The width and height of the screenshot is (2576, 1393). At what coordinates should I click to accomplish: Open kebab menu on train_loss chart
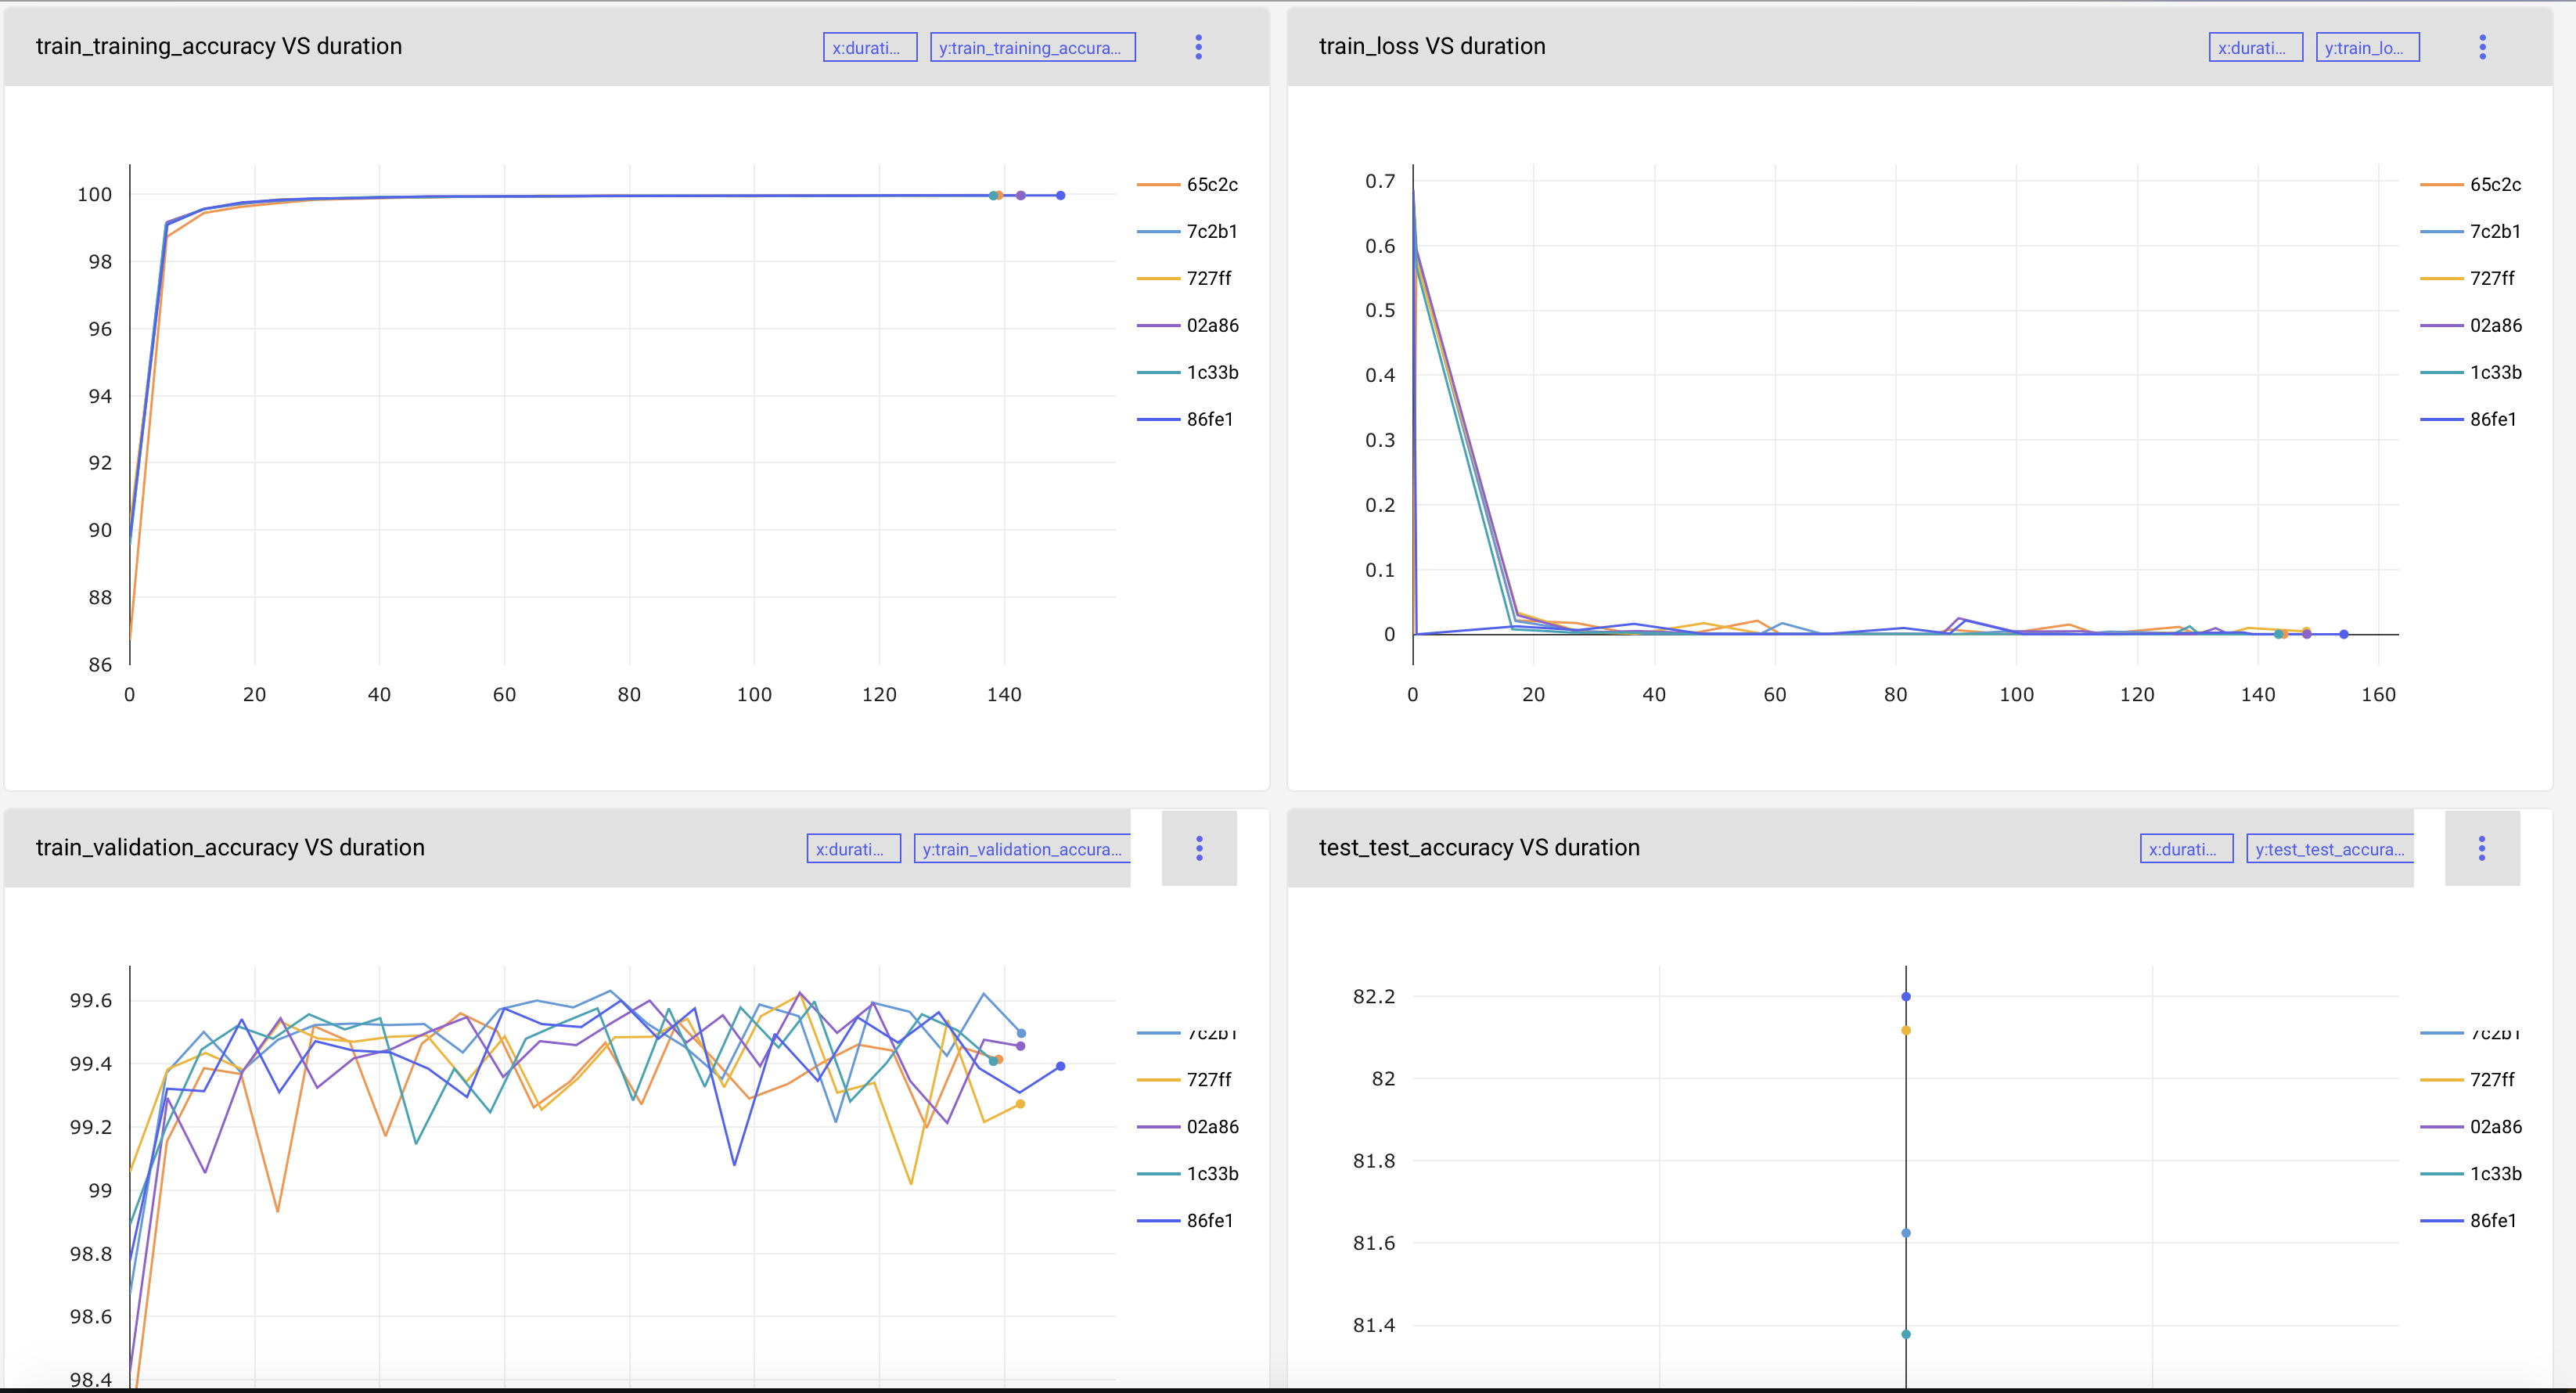2481,47
